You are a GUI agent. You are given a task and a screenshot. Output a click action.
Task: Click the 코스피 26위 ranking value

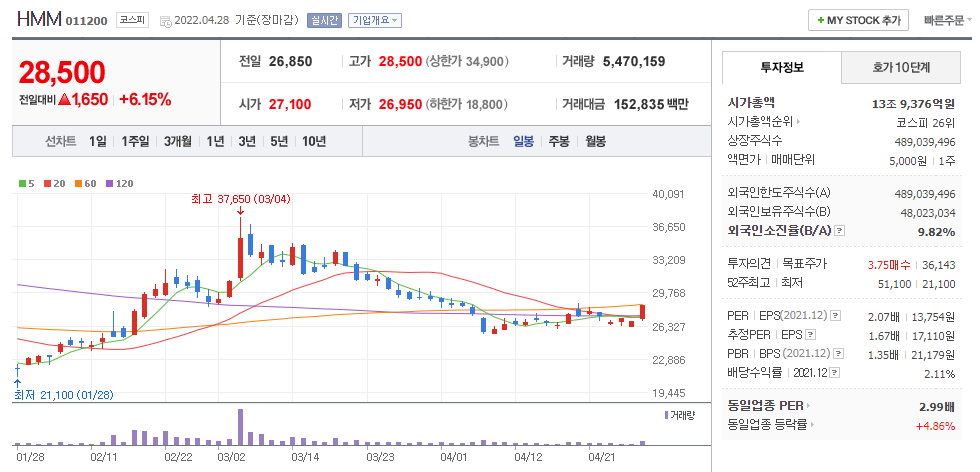coord(926,122)
